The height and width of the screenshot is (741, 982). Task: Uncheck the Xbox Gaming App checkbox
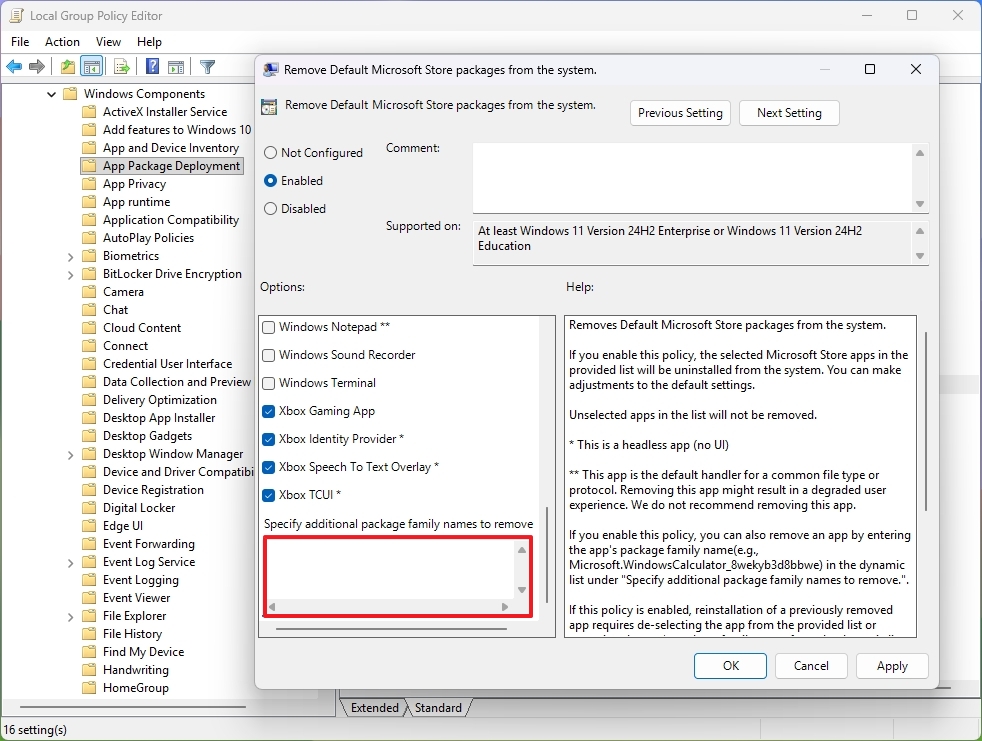269,411
